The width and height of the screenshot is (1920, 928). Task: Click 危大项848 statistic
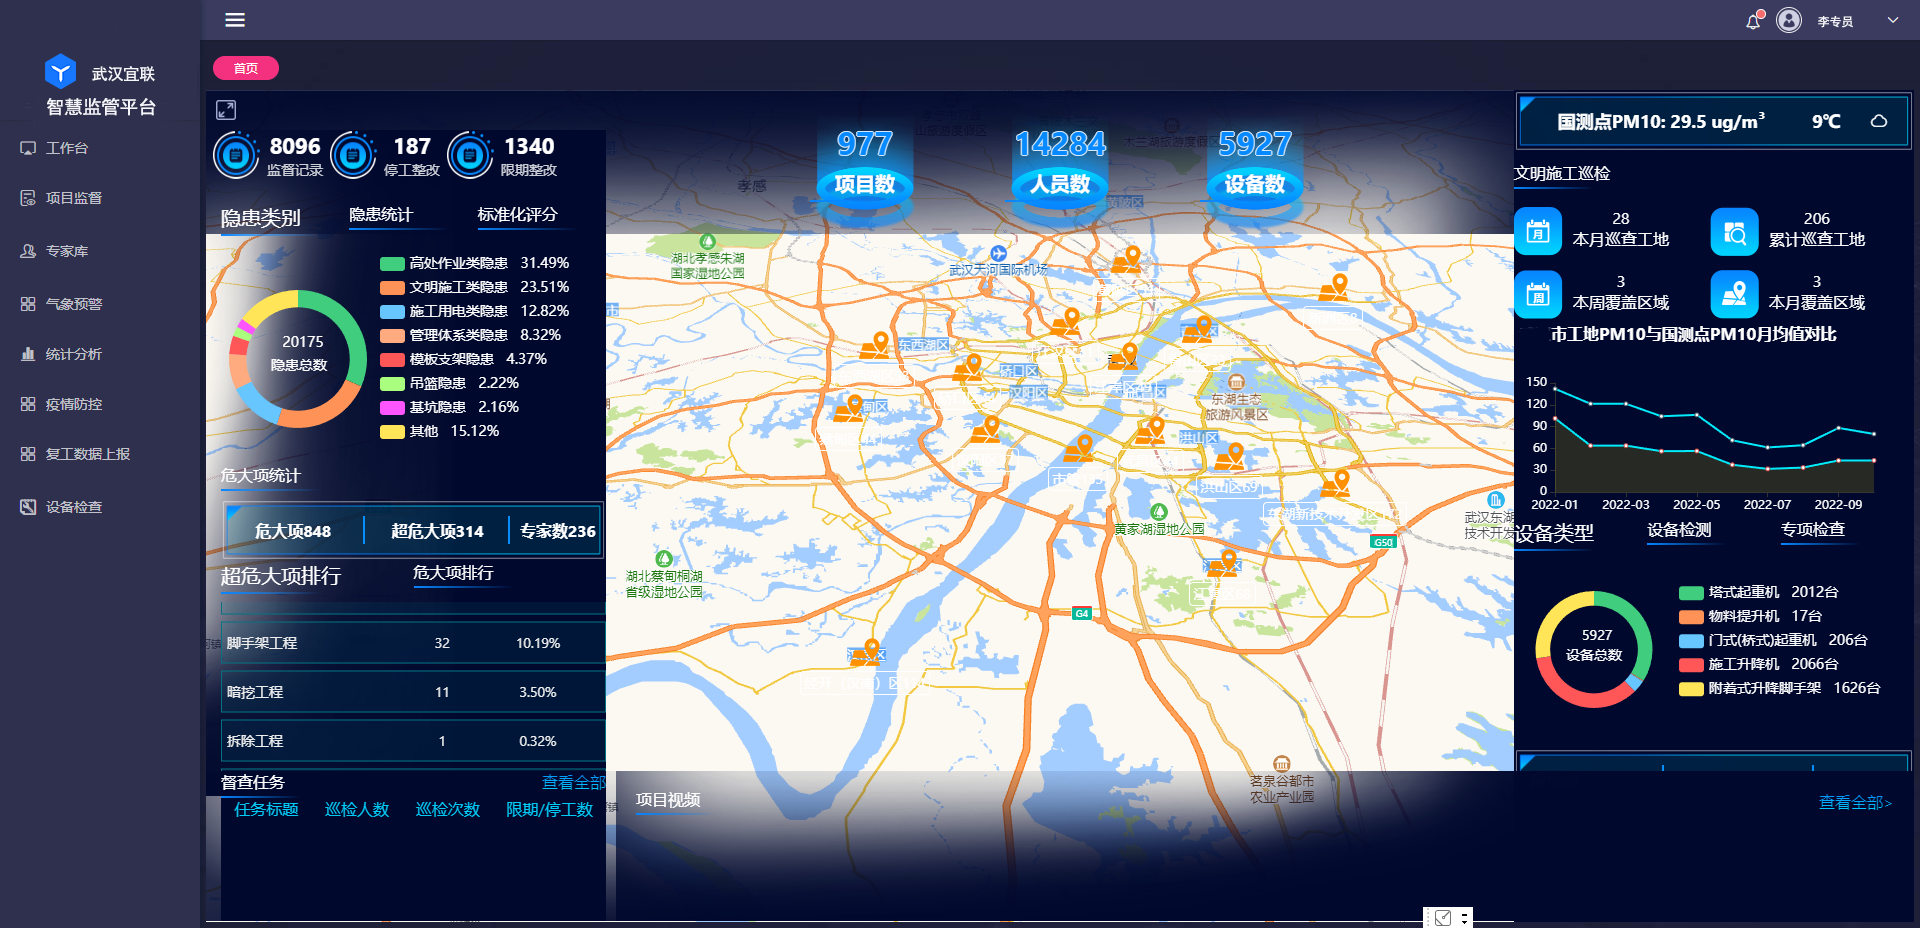[x=292, y=531]
